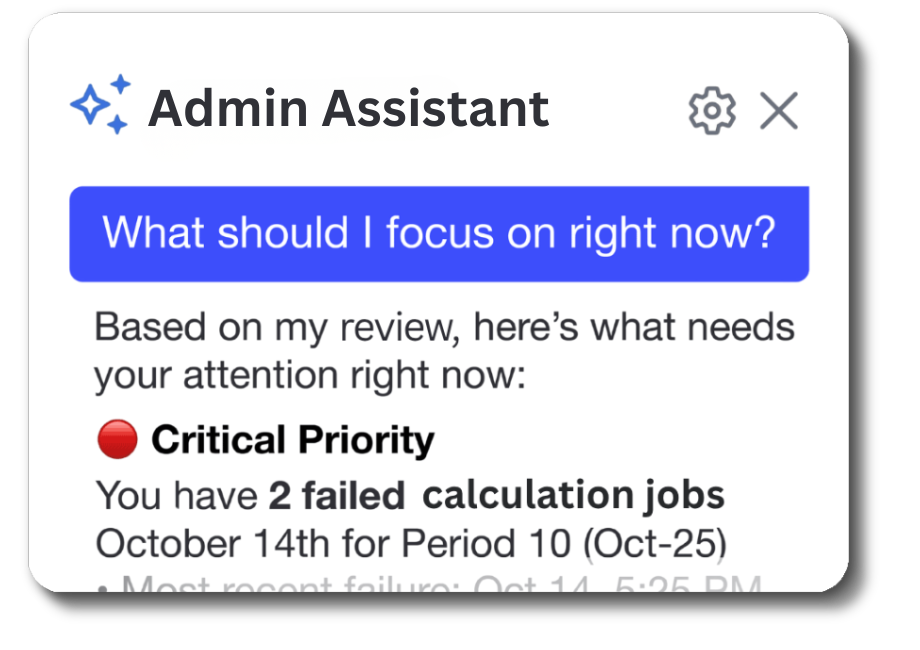
Task: Click the bold "2 failed" text
Action: (x=336, y=495)
